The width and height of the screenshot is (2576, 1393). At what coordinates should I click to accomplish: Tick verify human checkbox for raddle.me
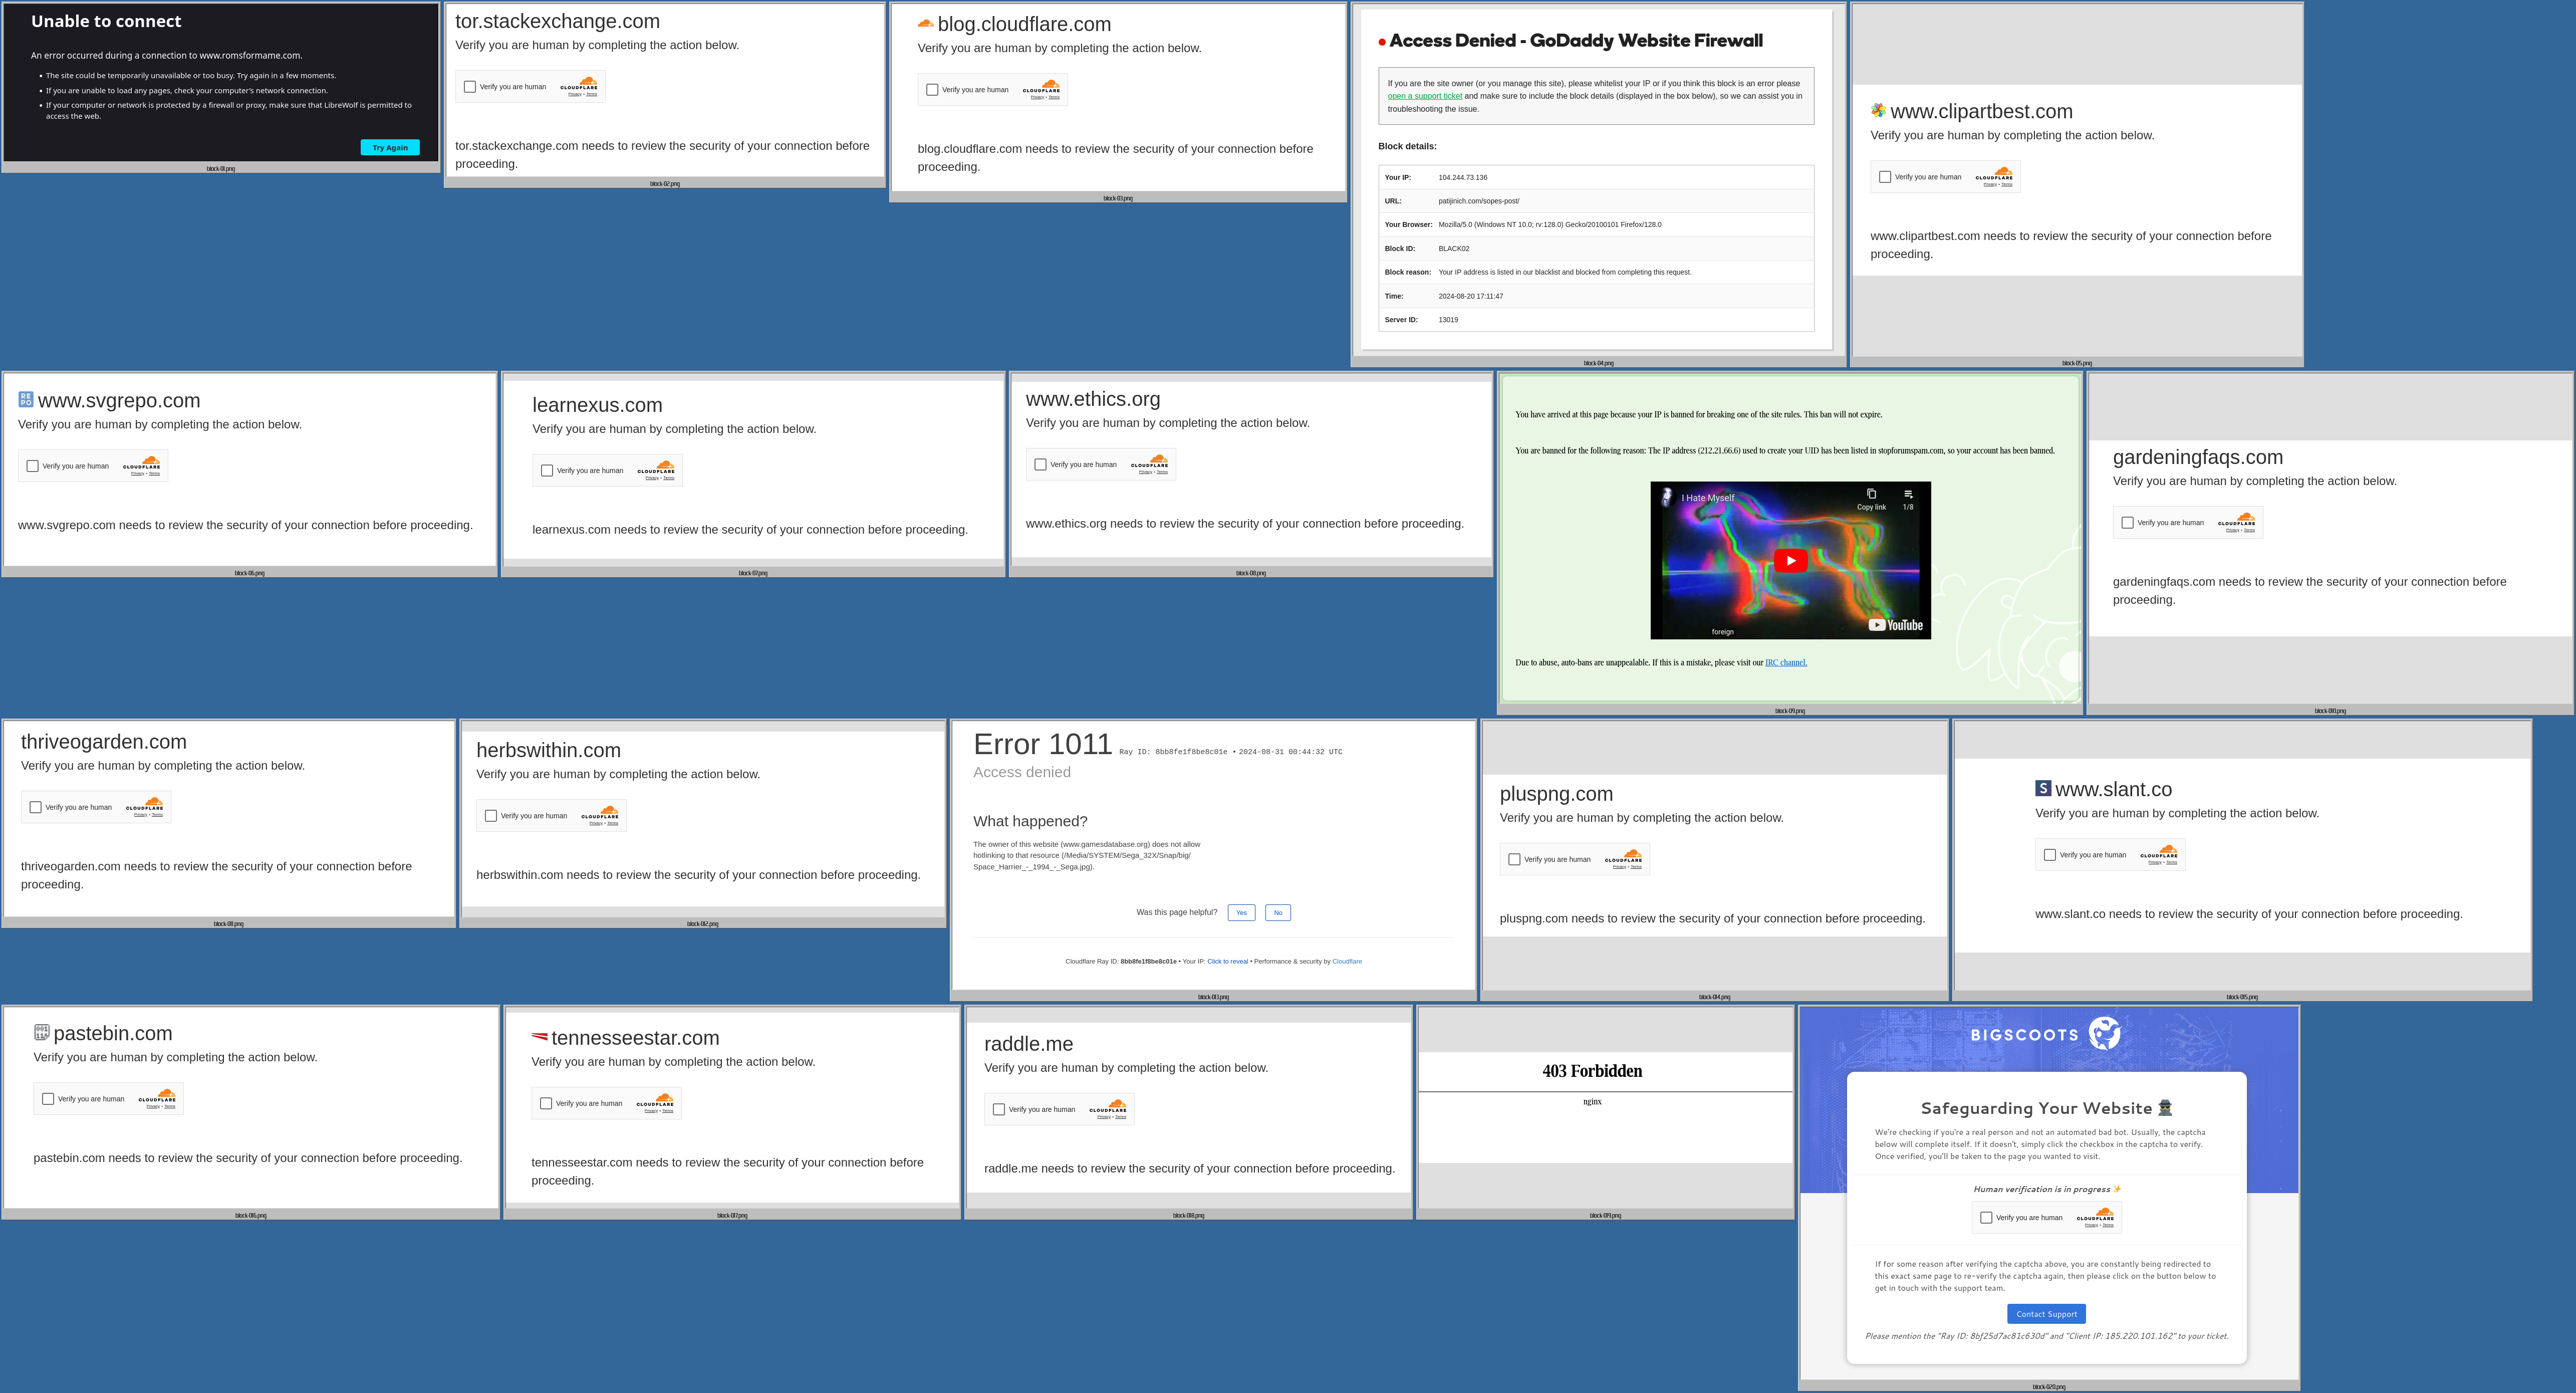coord(999,1109)
